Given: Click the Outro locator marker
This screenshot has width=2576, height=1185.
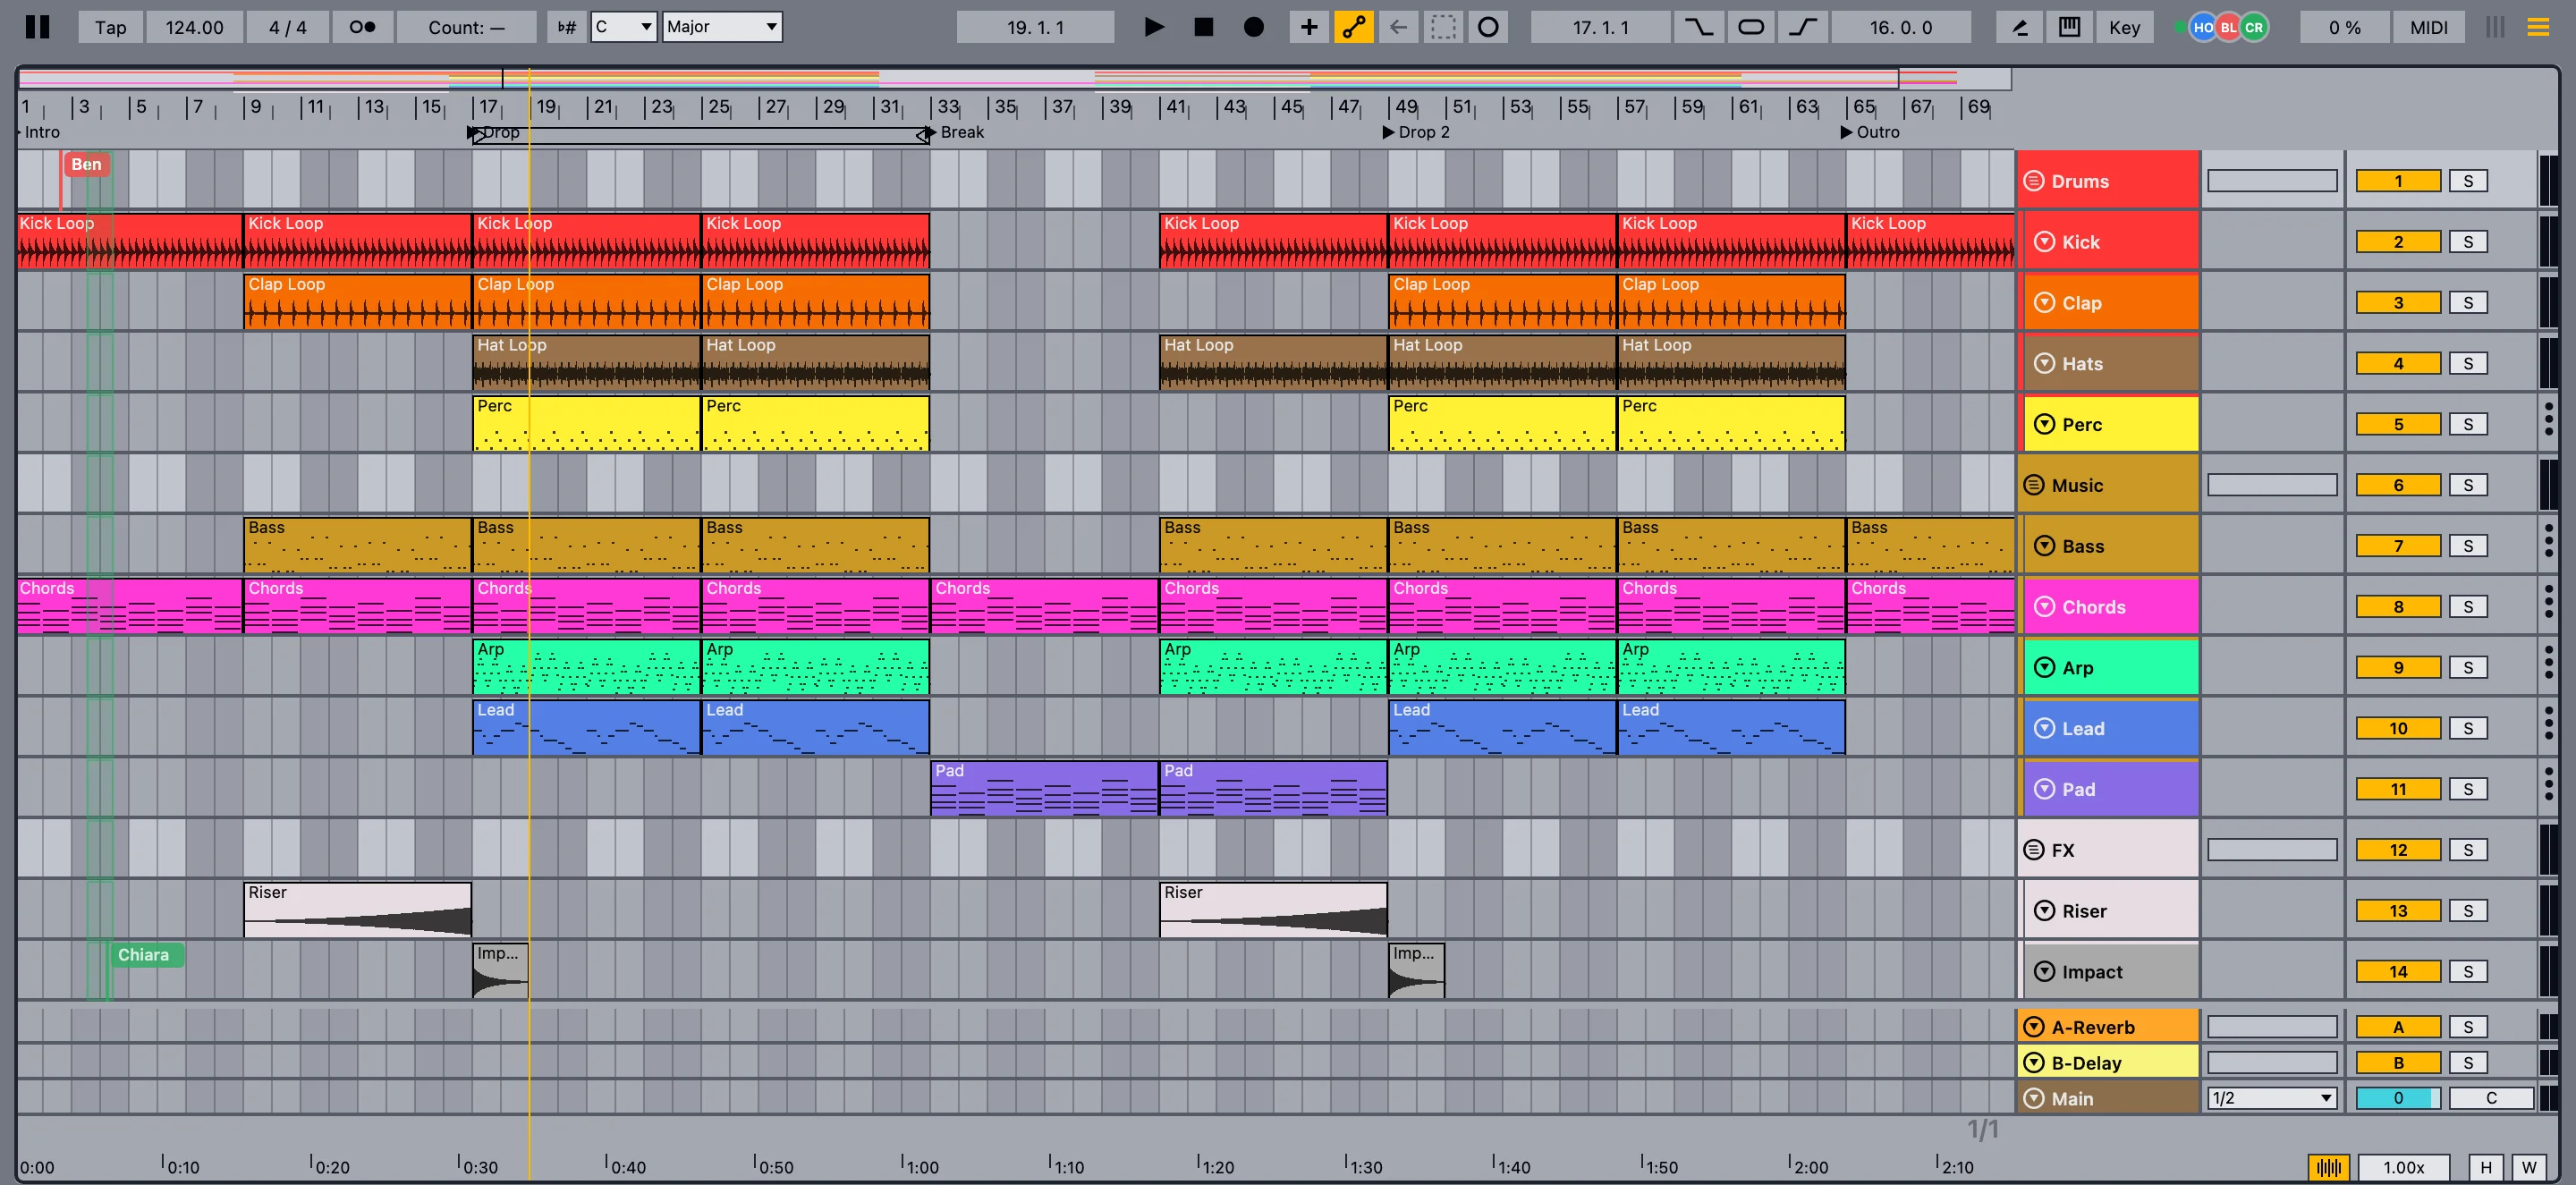Looking at the screenshot, I should pos(1870,132).
